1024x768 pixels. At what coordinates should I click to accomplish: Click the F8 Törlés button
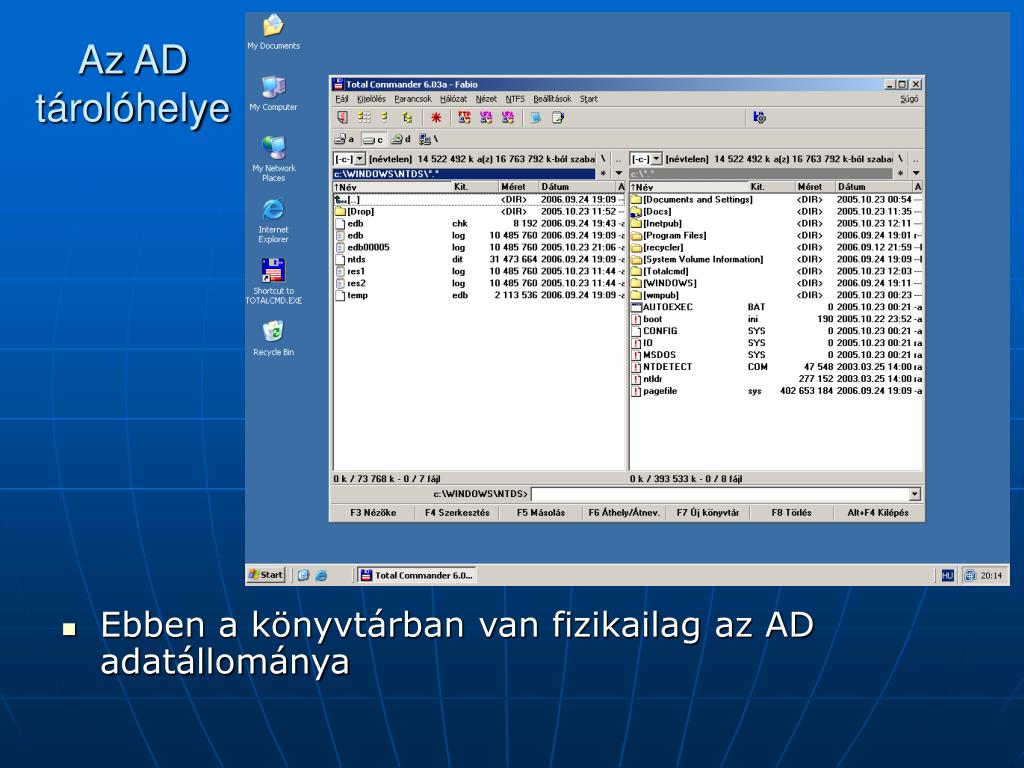[792, 513]
